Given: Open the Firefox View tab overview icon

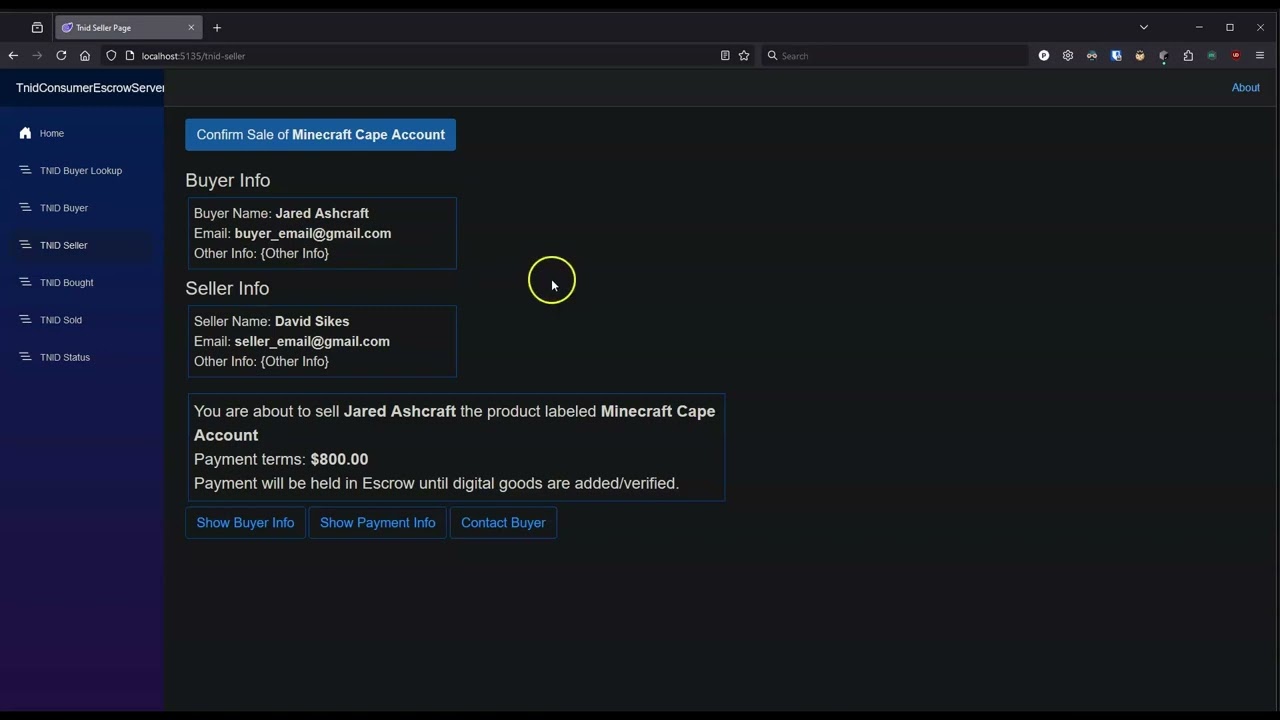Looking at the screenshot, I should (37, 28).
